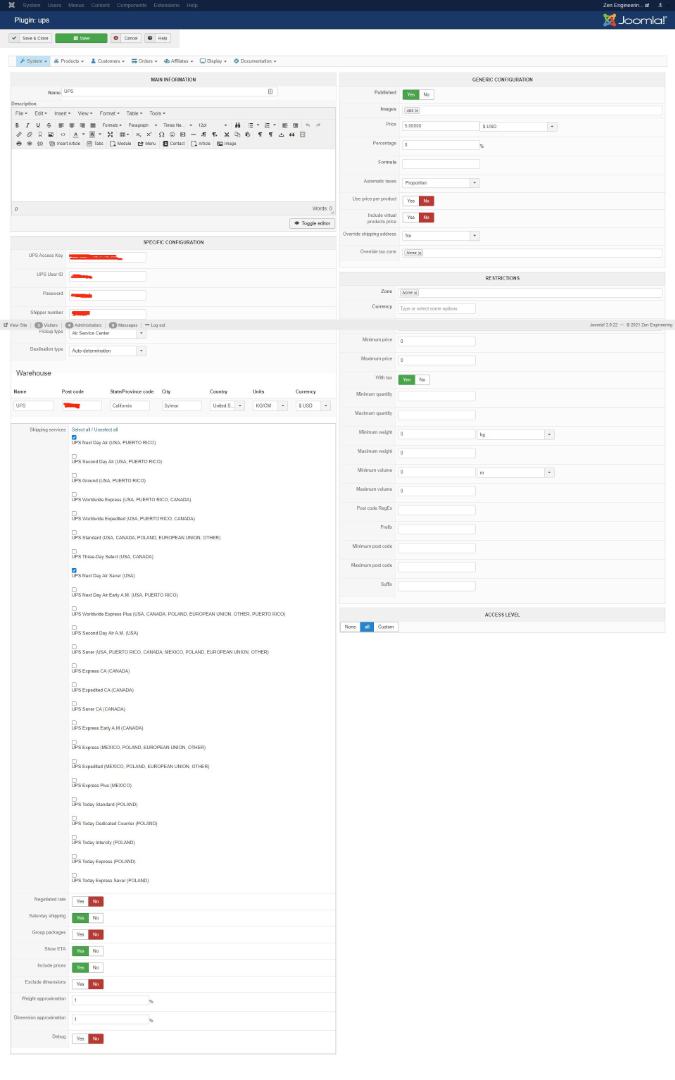Open the Minimum volume unit dropdown

(515, 472)
